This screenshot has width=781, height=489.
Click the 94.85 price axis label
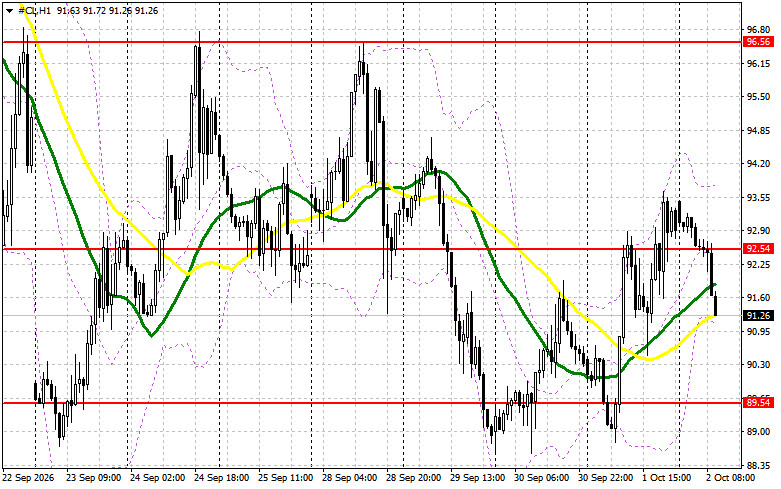(758, 130)
